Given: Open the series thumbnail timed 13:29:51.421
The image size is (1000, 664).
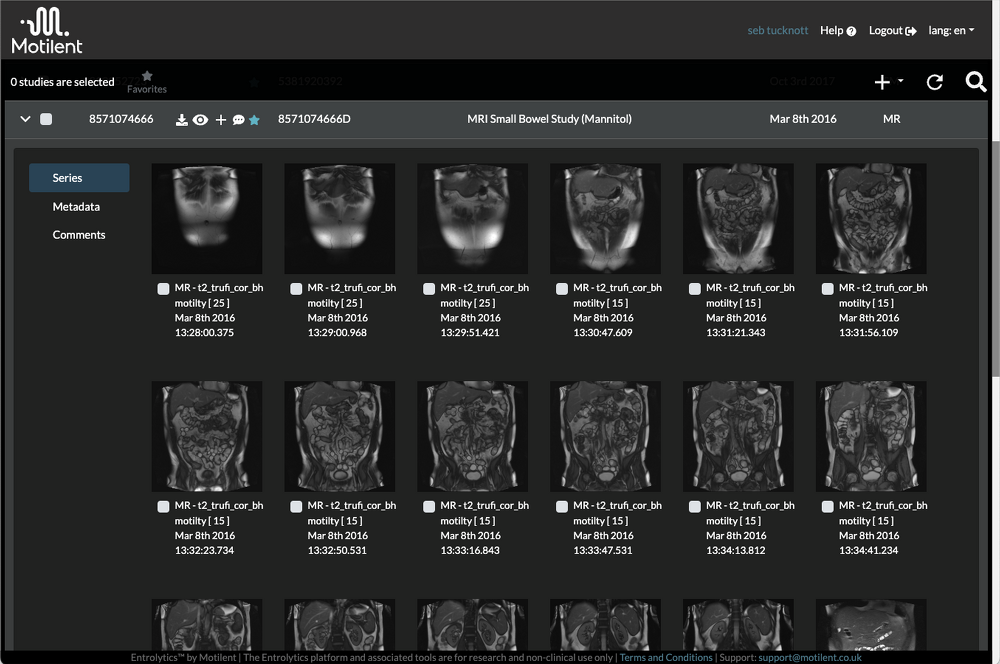Looking at the screenshot, I should tap(473, 219).
